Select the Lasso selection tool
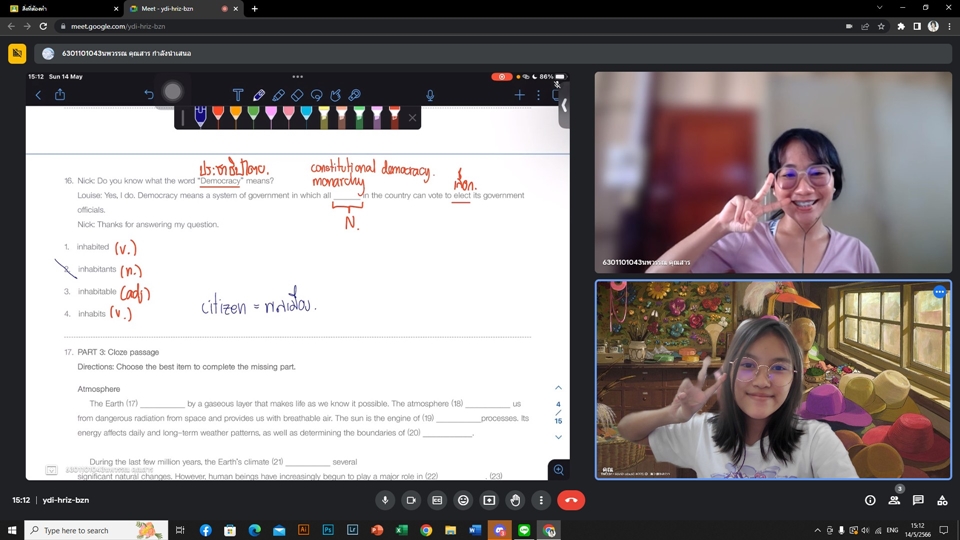 click(317, 95)
